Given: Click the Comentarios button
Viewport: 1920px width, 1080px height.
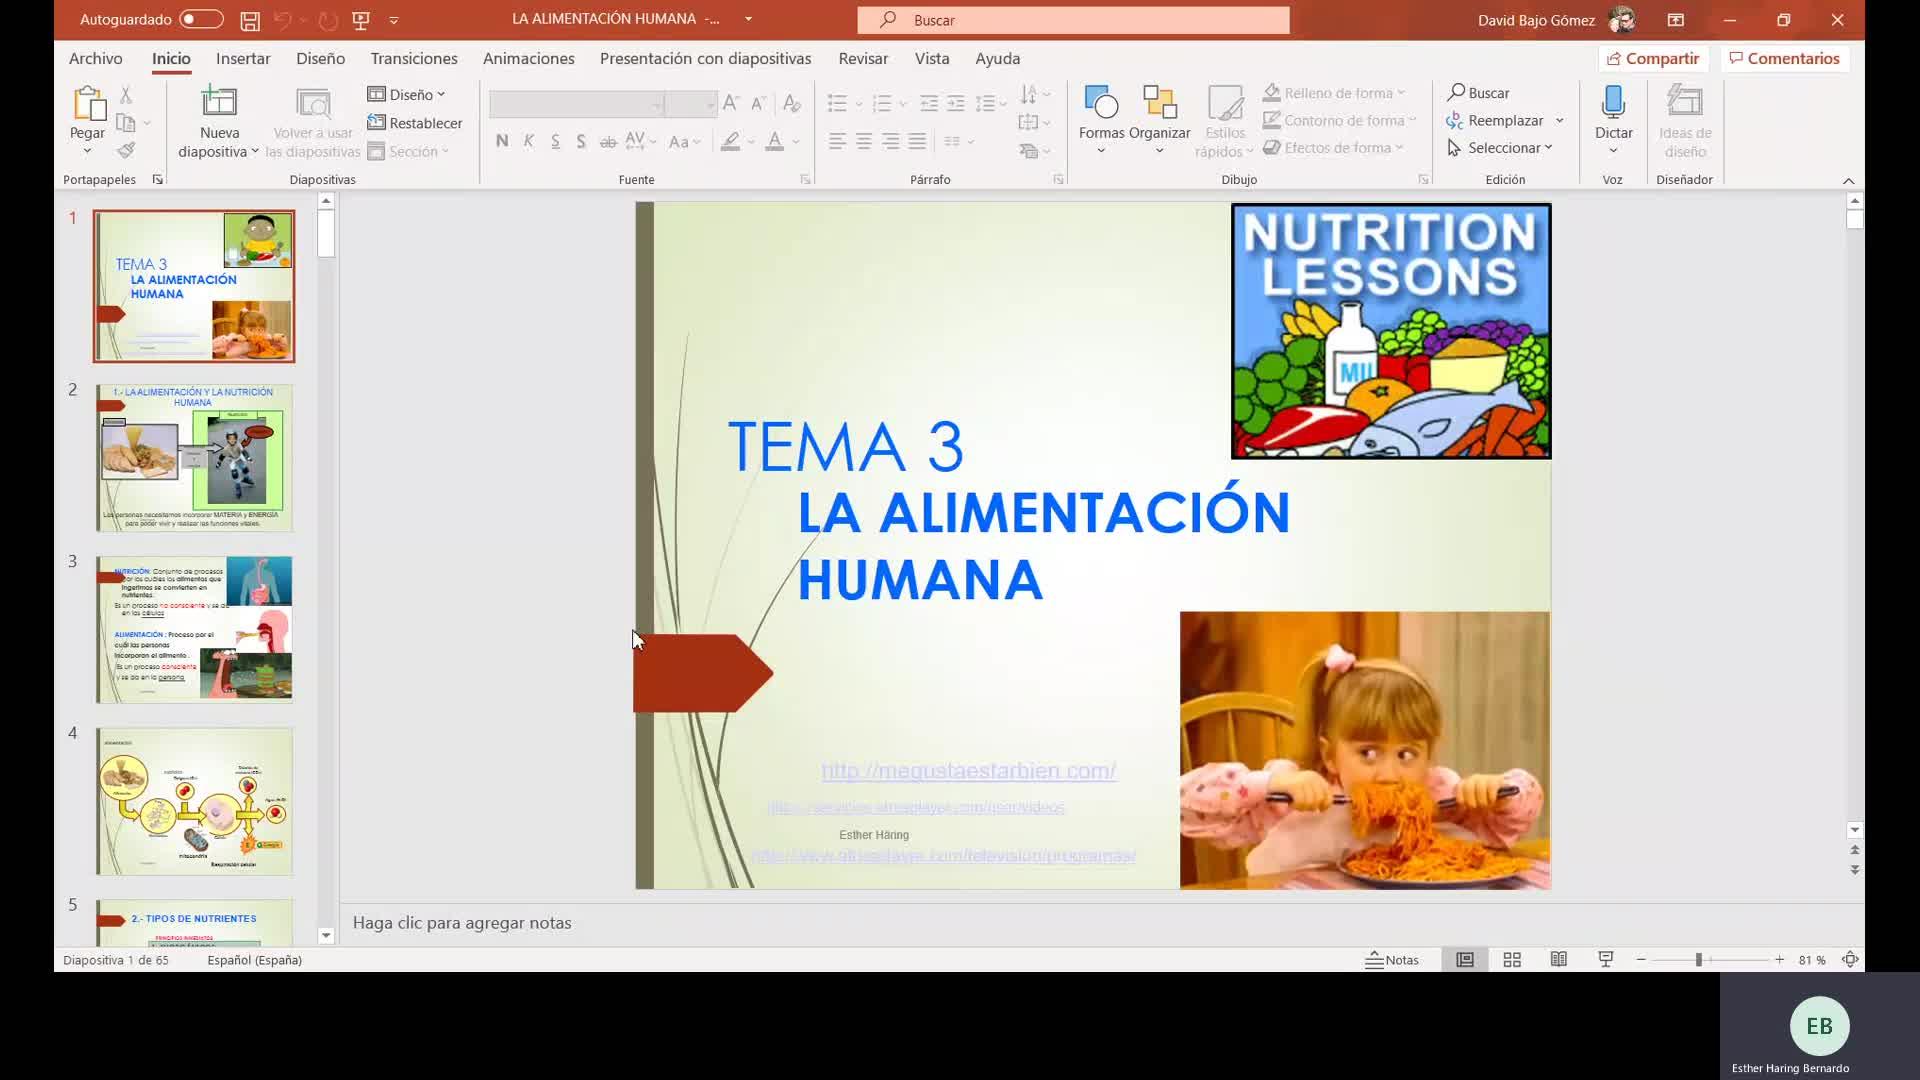Looking at the screenshot, I should point(1785,59).
